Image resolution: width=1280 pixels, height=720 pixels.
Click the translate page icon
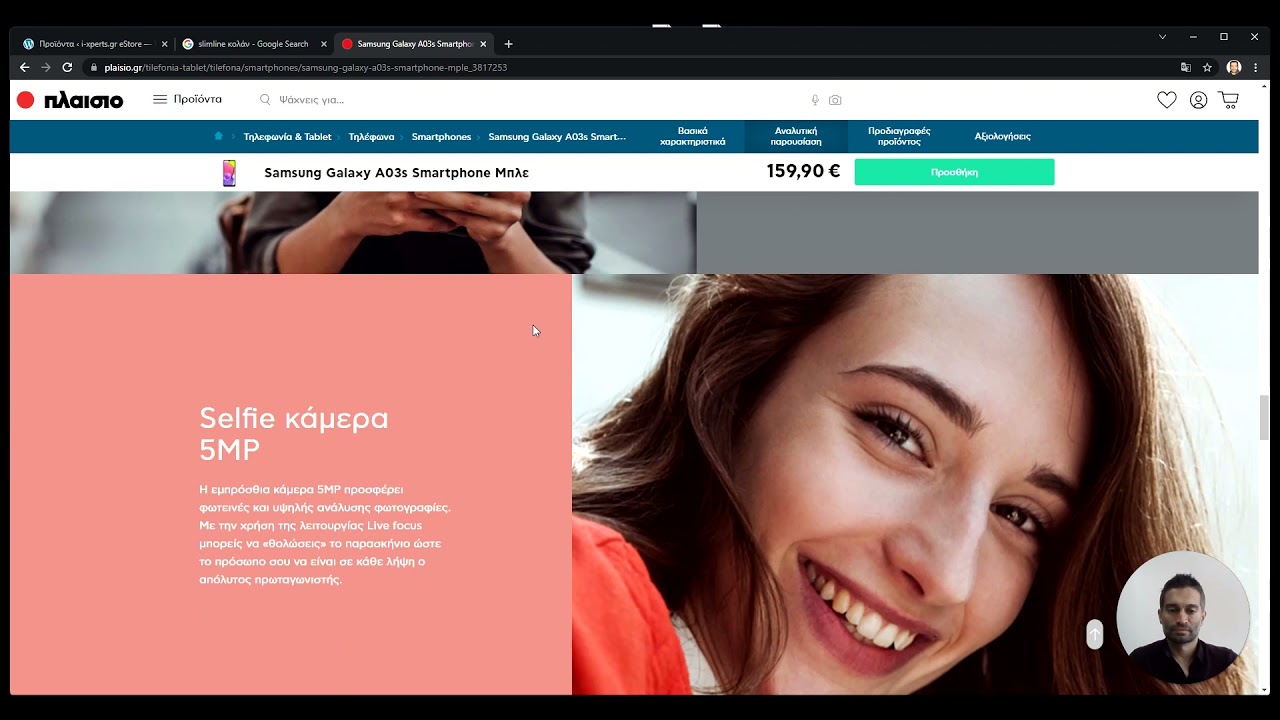(1185, 67)
